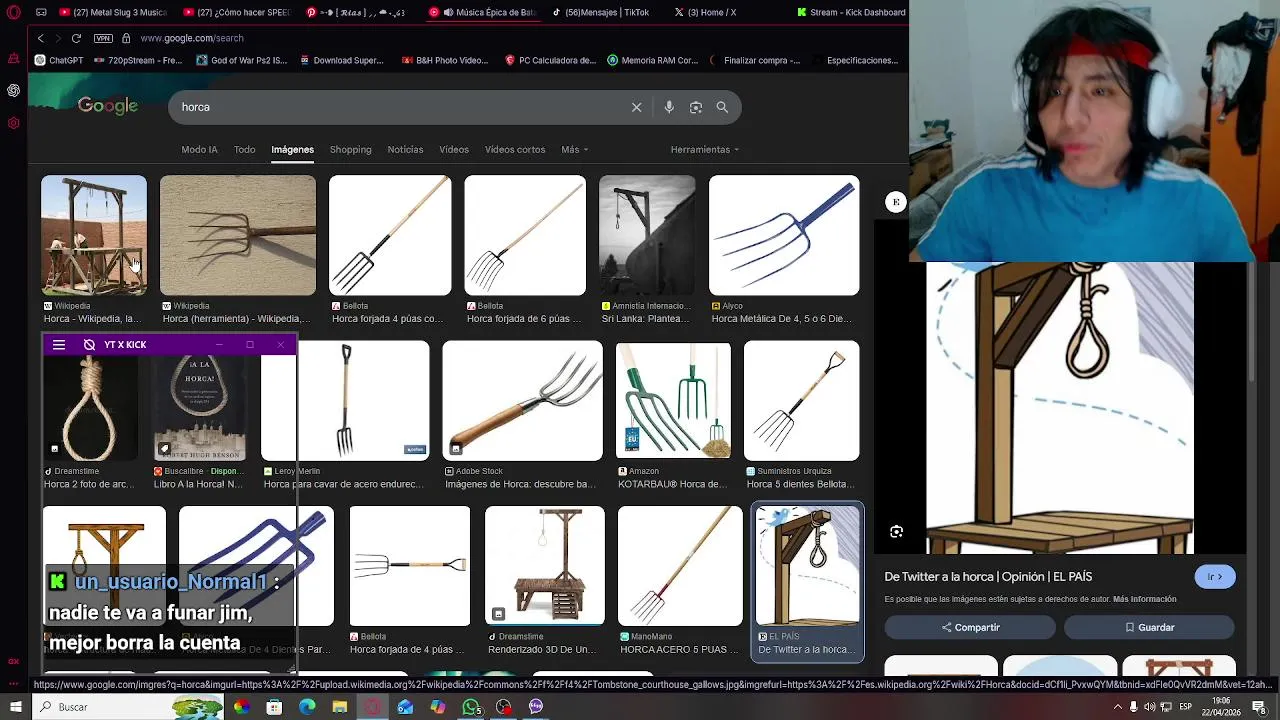Select the Shopping search filter

click(x=350, y=149)
